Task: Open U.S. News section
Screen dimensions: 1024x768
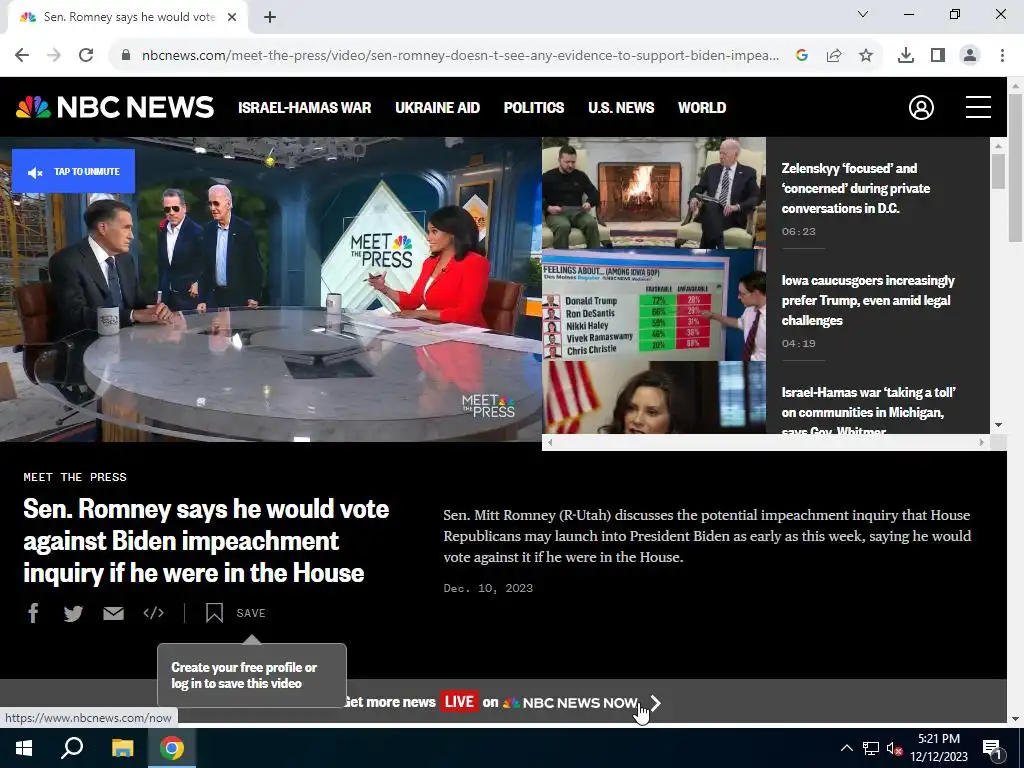Action: (621, 108)
